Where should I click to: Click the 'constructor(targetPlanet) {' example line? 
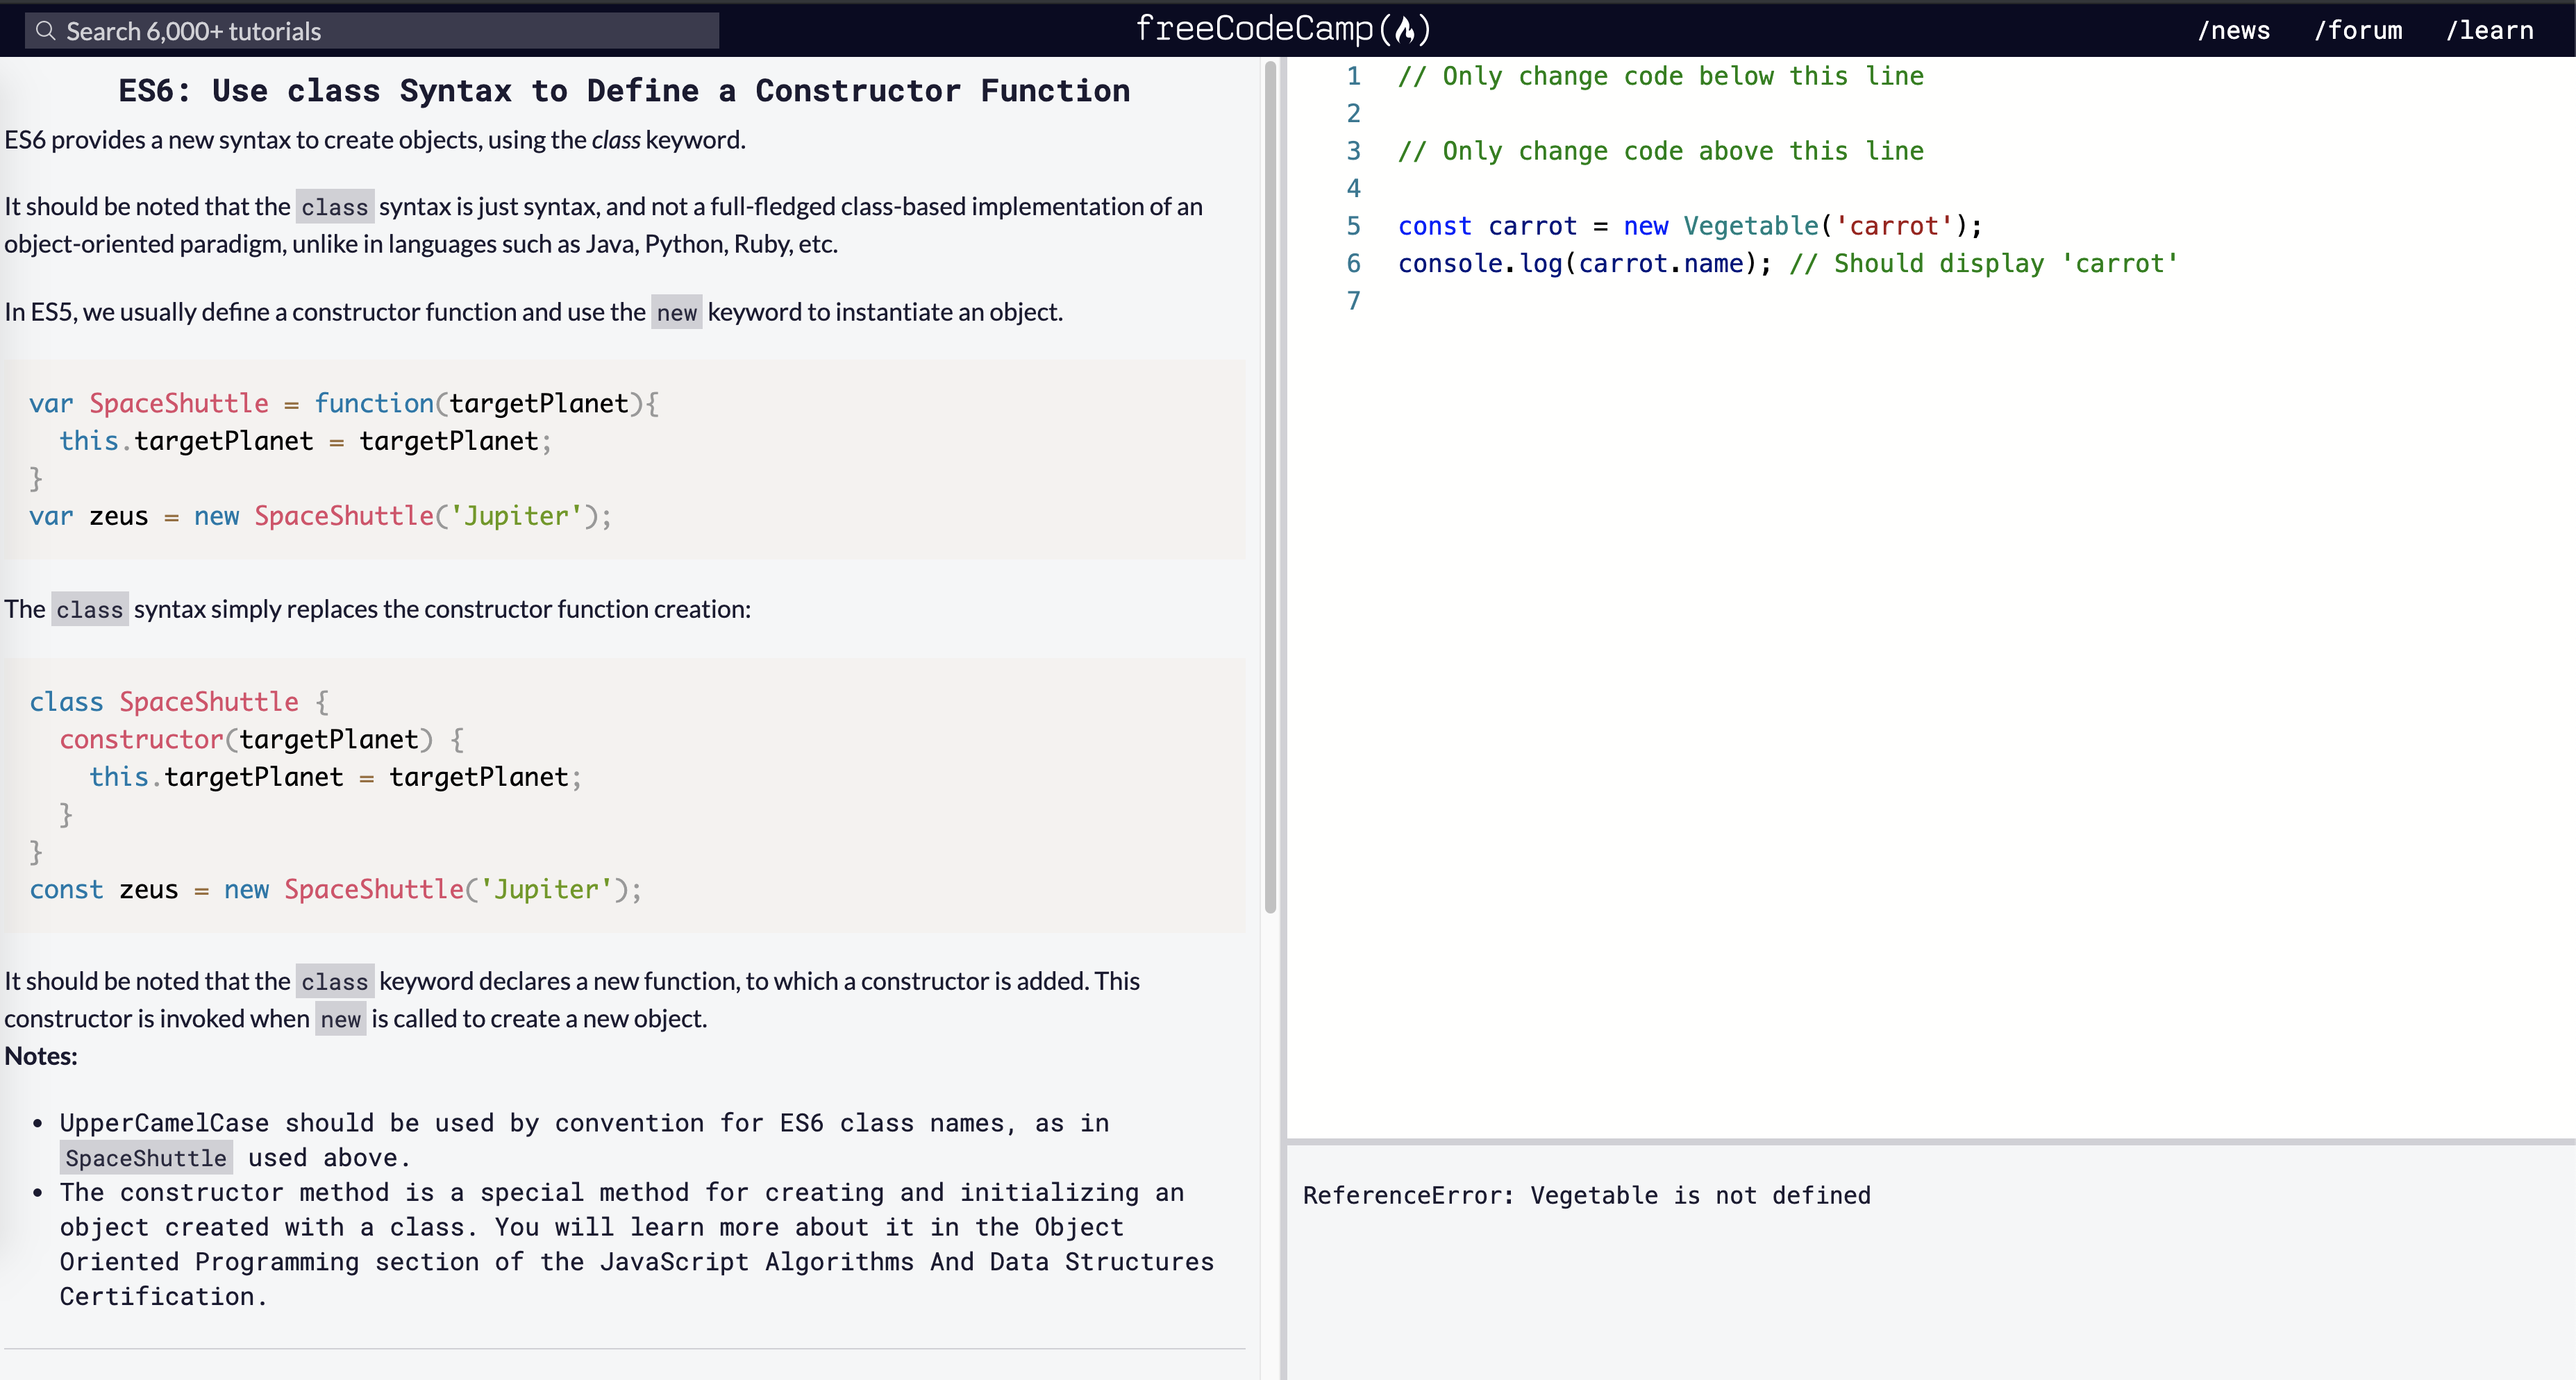(x=262, y=739)
